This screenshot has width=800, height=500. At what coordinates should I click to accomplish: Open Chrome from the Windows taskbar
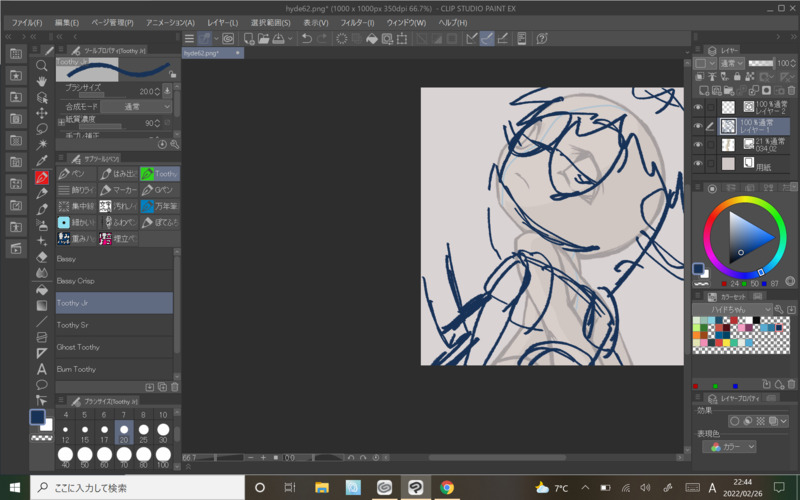(x=447, y=487)
